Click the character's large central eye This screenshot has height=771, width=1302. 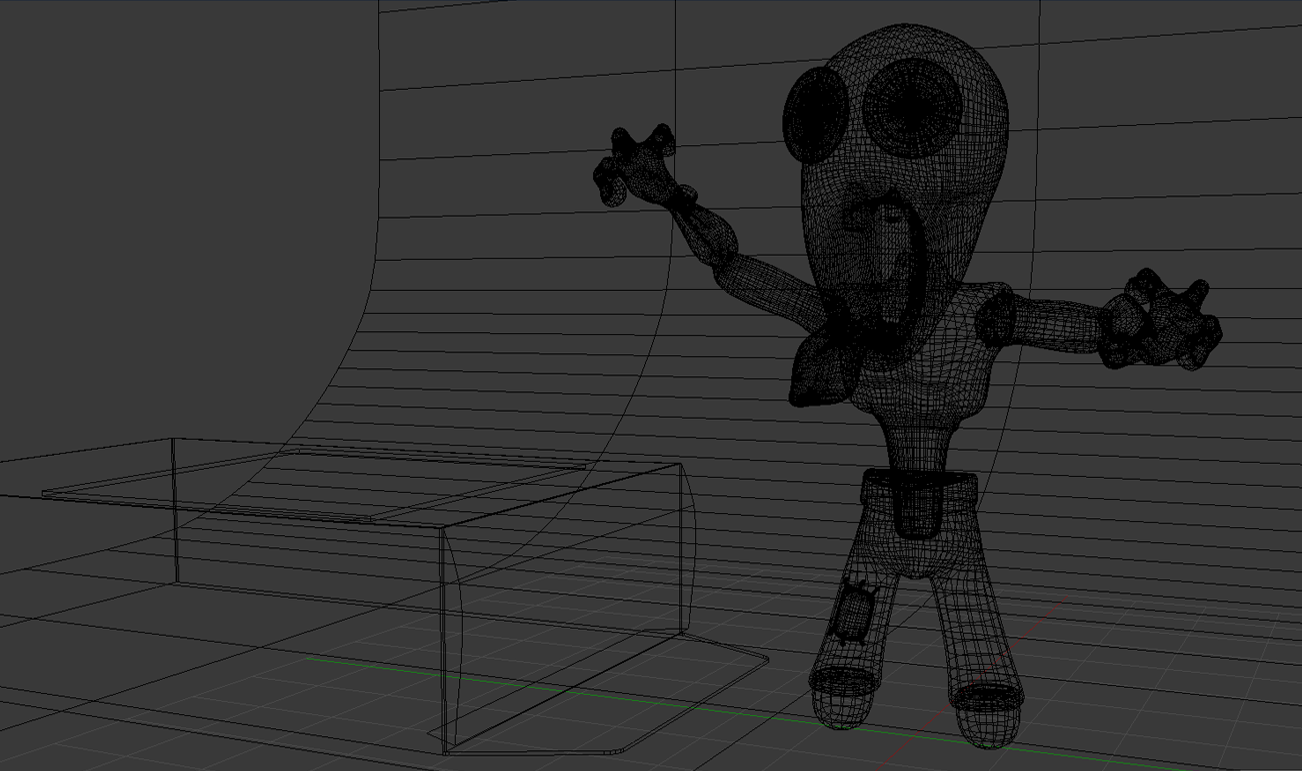[x=911, y=108]
